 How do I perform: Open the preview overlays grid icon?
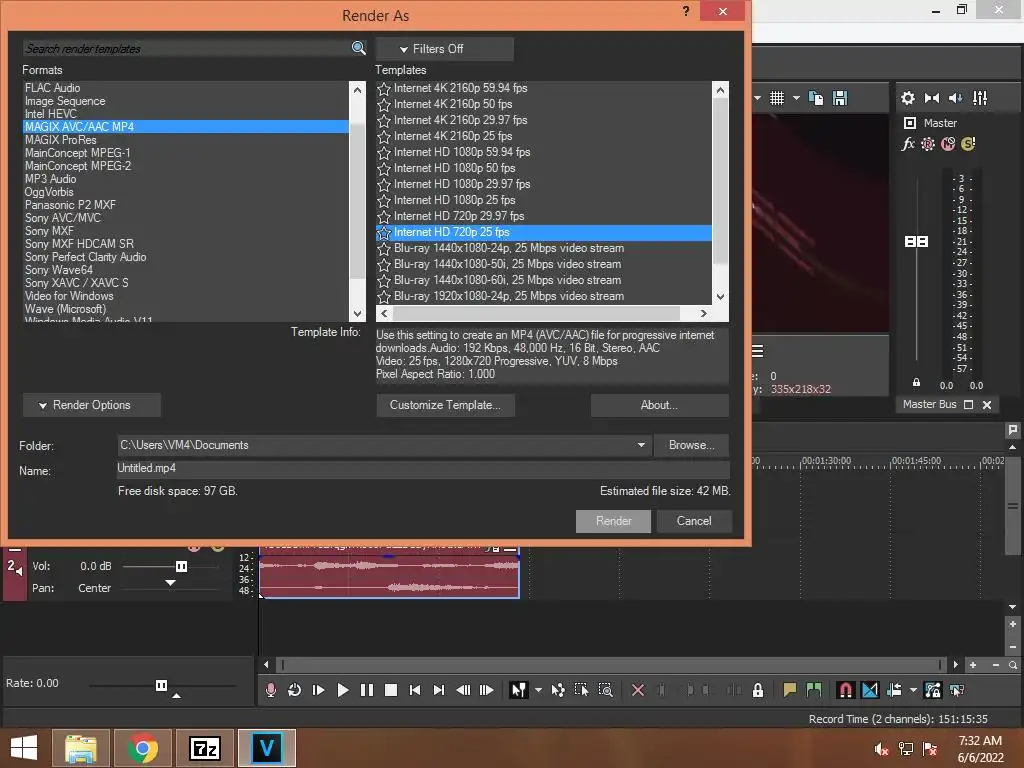tap(776, 98)
